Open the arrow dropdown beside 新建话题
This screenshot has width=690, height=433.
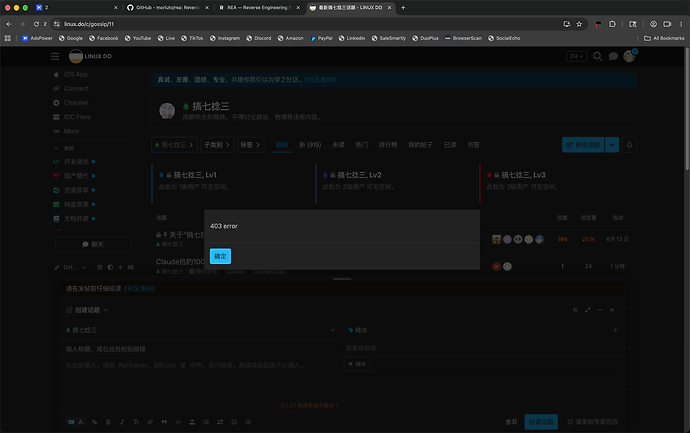[612, 145]
